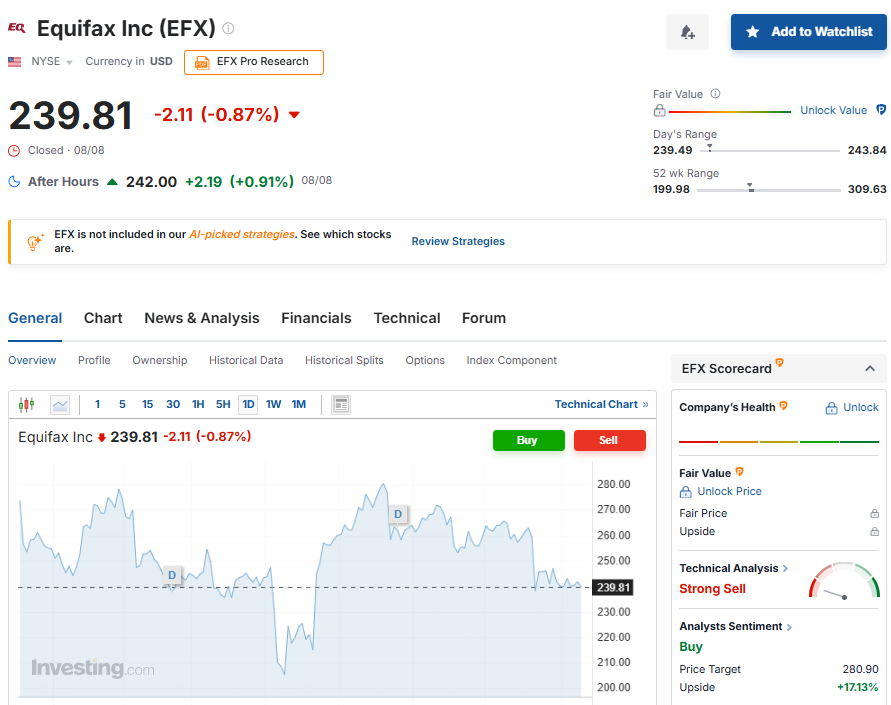Create a price alert with bell icon

point(688,32)
